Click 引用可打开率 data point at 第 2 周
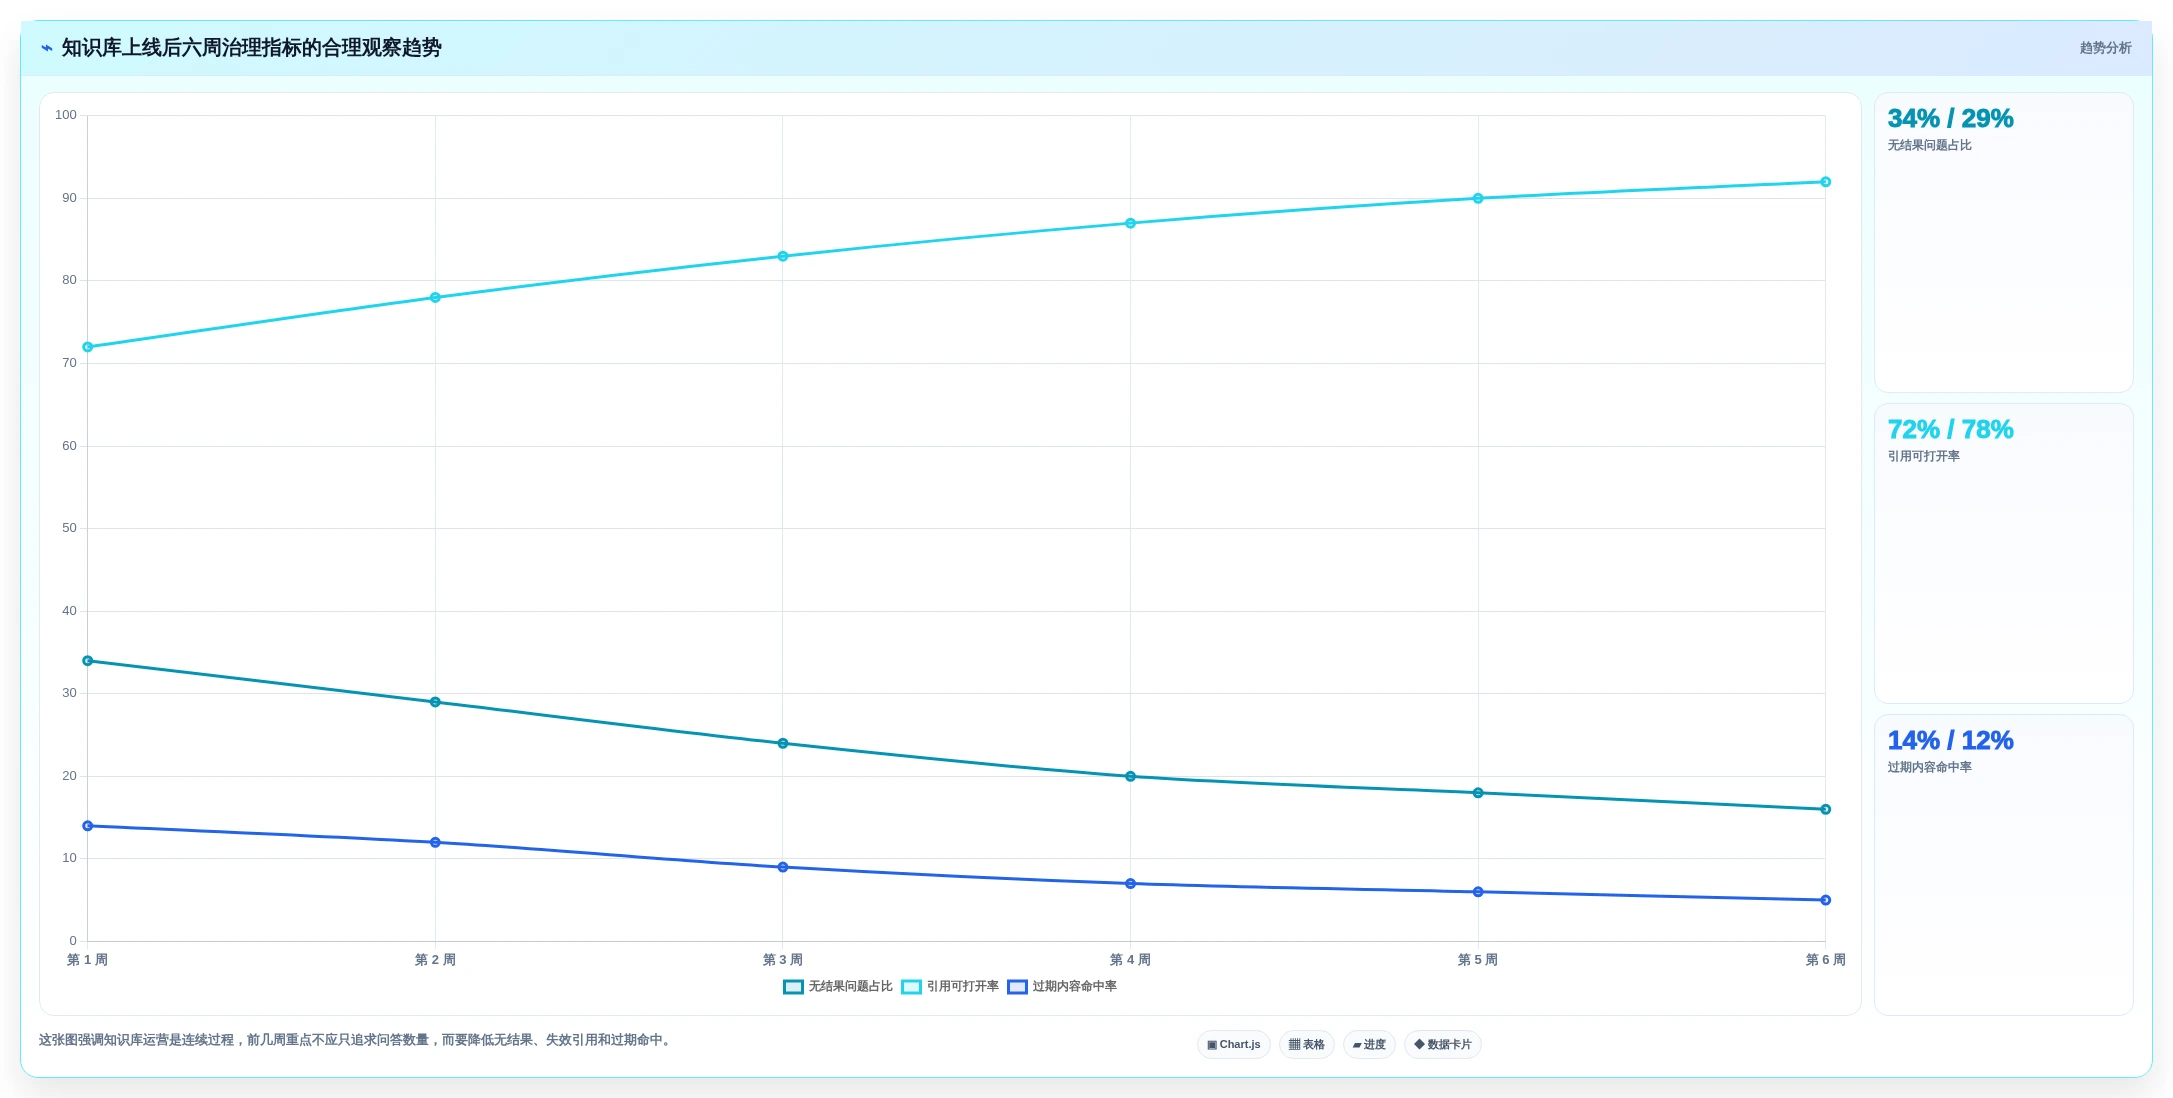The image size is (2173, 1098). [435, 298]
